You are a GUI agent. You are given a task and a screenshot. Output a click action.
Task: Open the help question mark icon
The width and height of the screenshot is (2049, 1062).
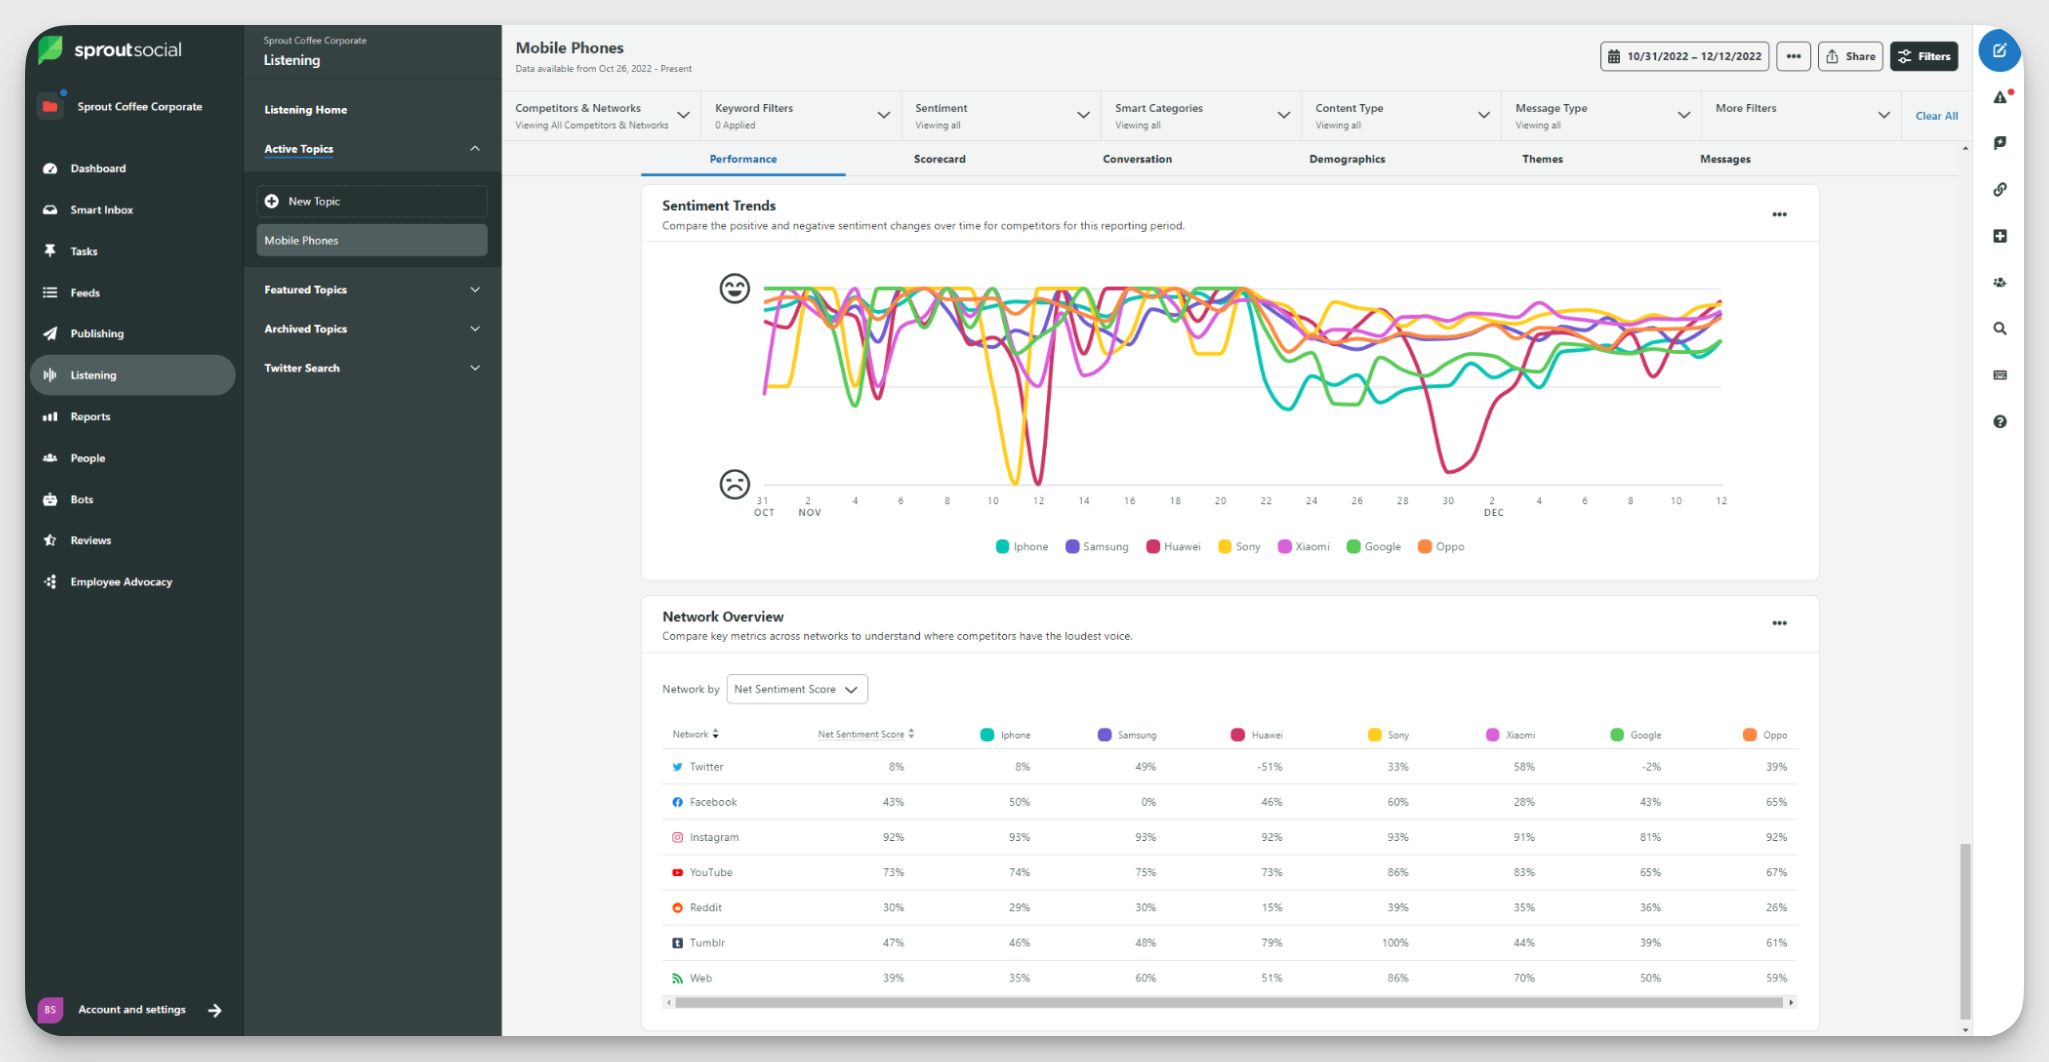pos(2000,422)
